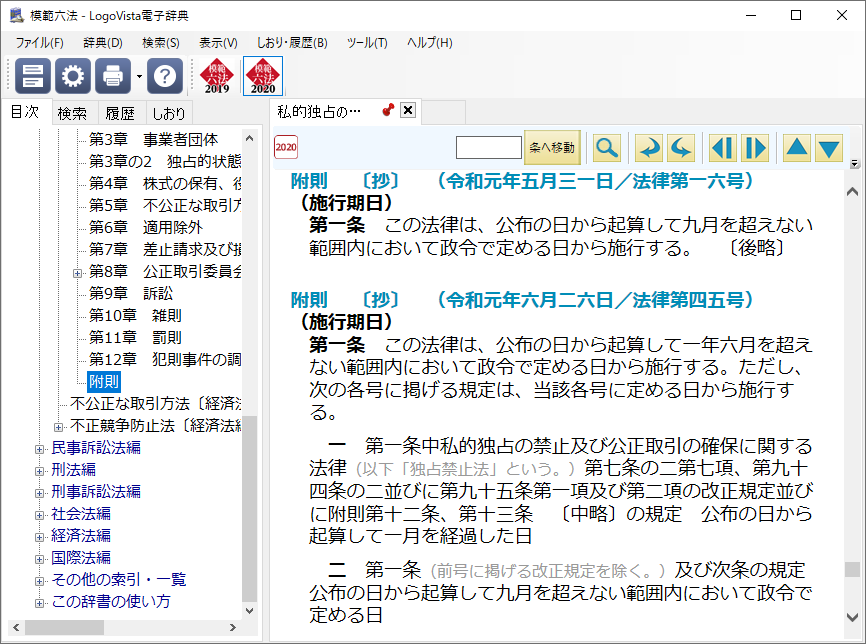This screenshot has height=644, width=866.
Task: Select 第3章の2 独占的状態 in the tree
Action: click(x=165, y=161)
